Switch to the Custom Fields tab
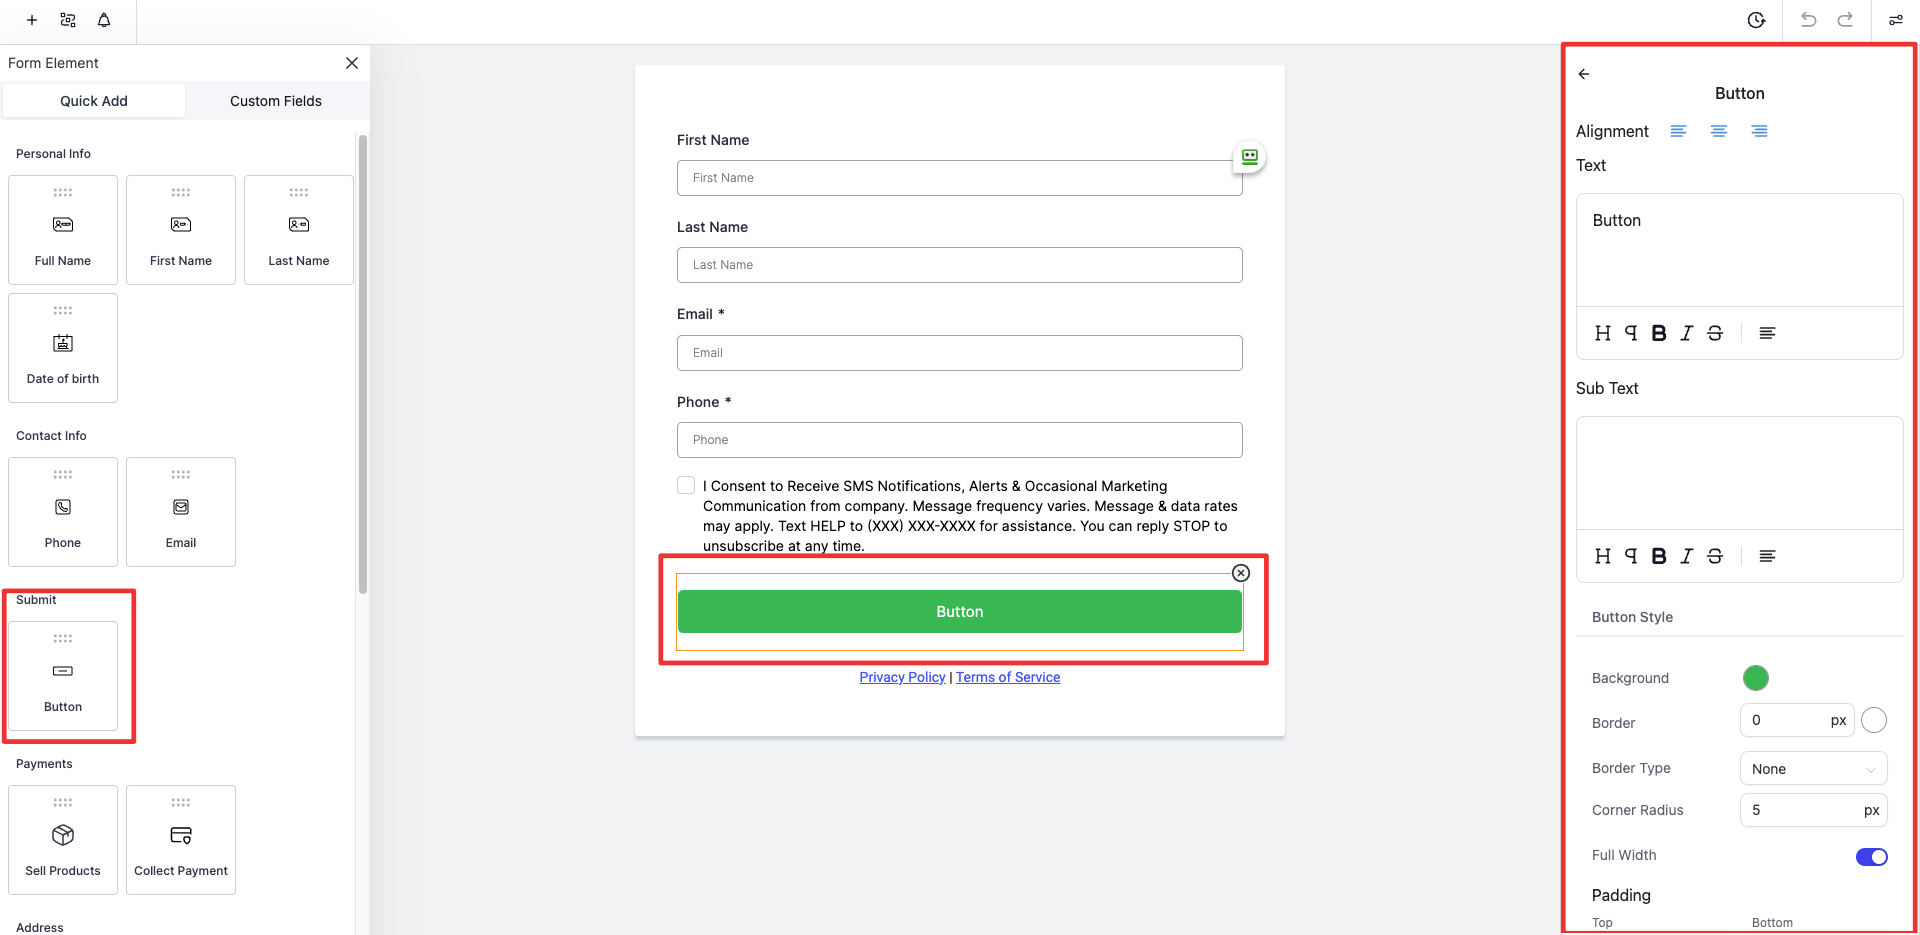This screenshot has width=1920, height=935. (276, 101)
